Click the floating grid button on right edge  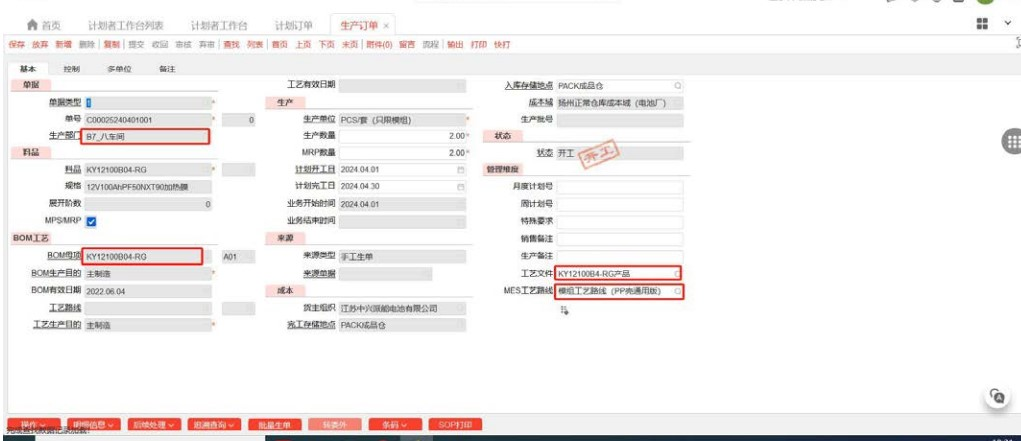[x=1011, y=142]
